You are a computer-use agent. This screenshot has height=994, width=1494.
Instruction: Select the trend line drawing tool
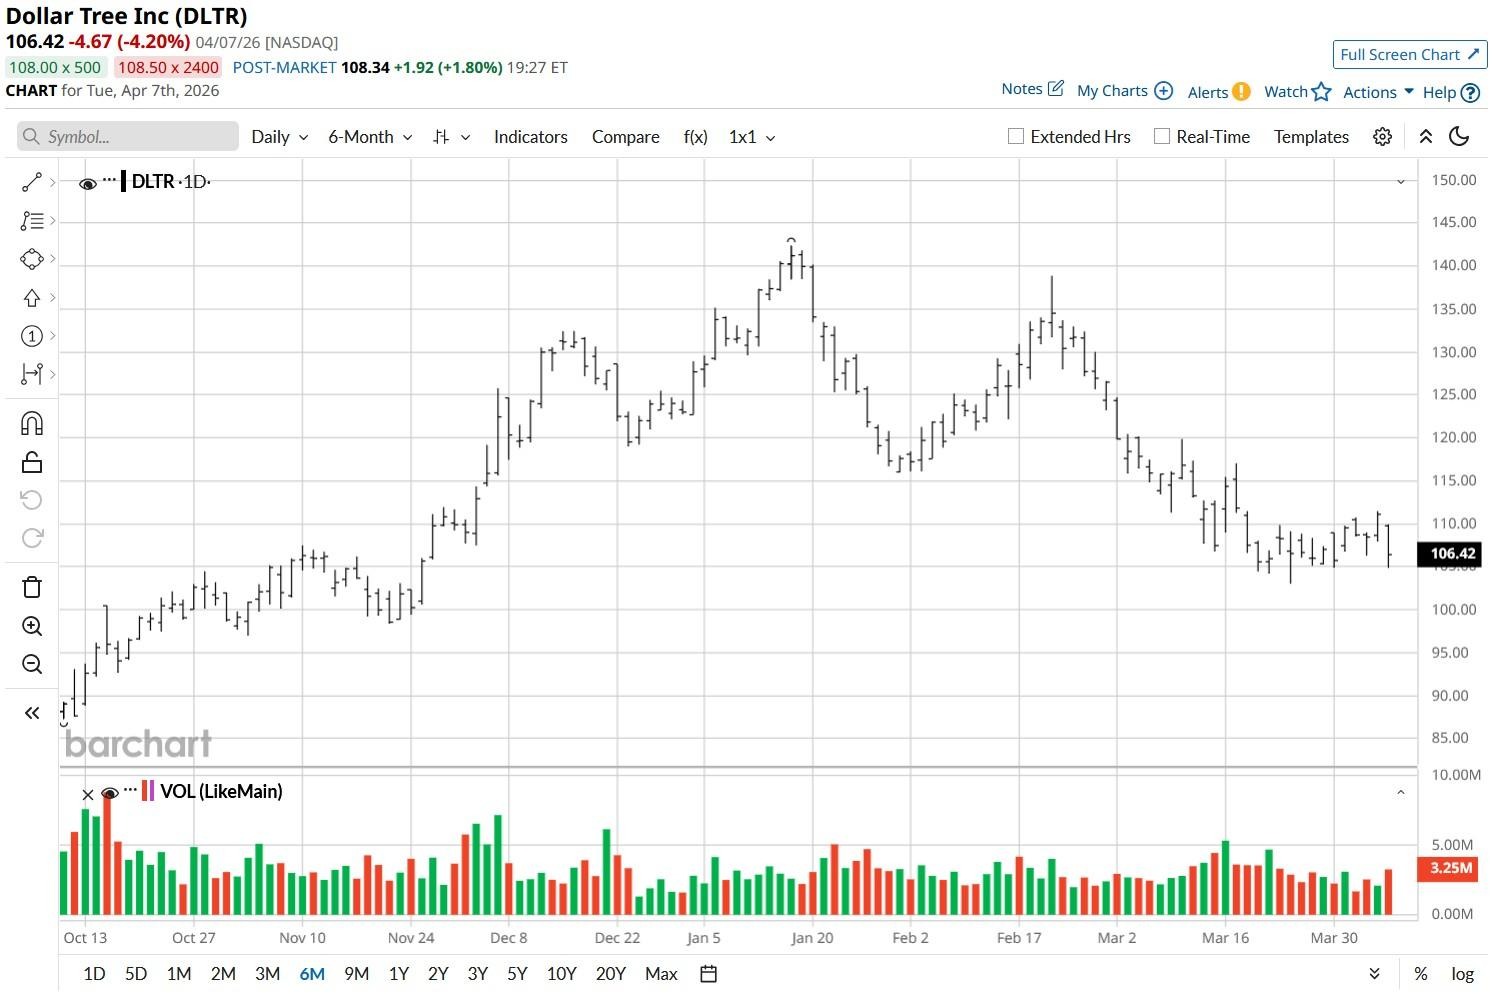pyautogui.click(x=32, y=182)
